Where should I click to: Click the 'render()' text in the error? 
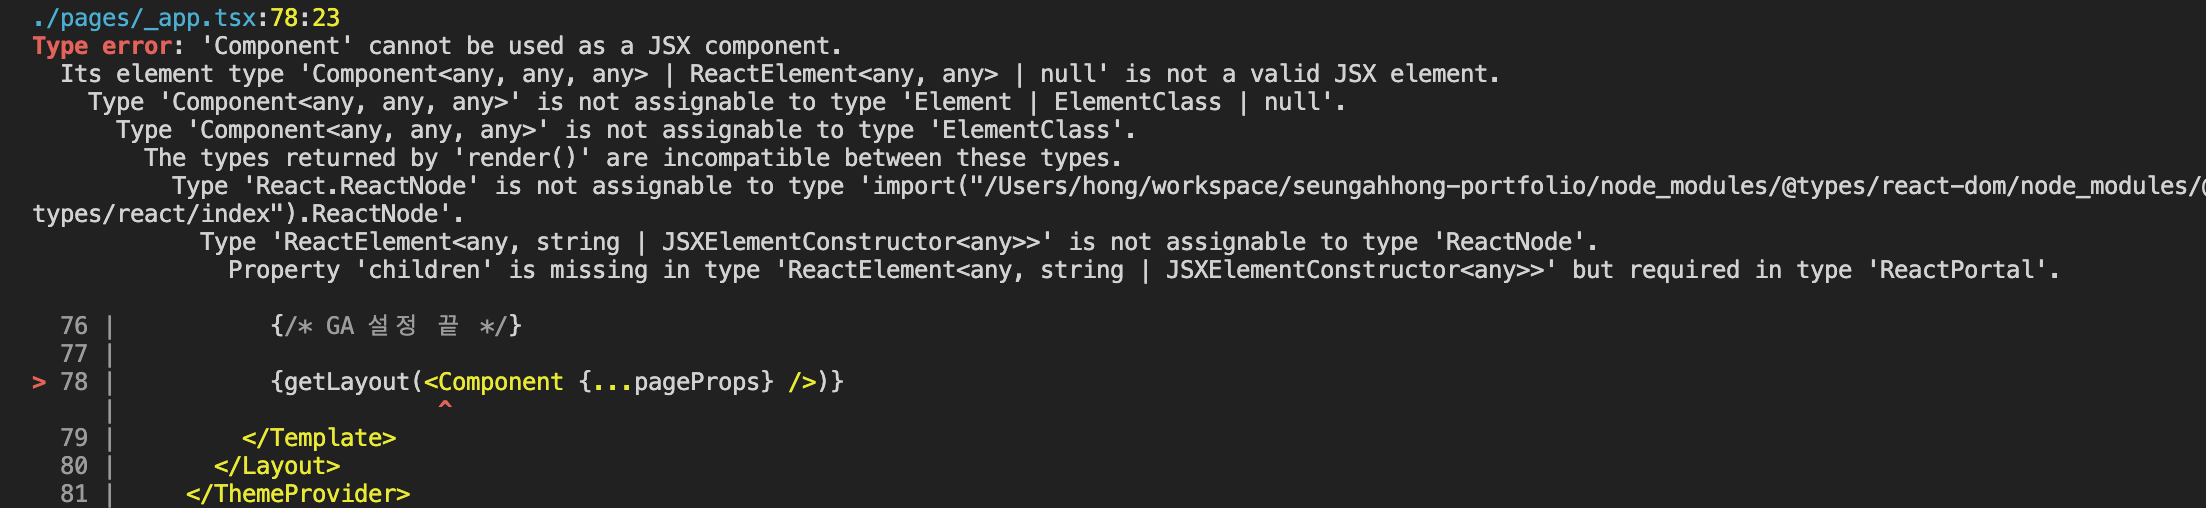(522, 158)
